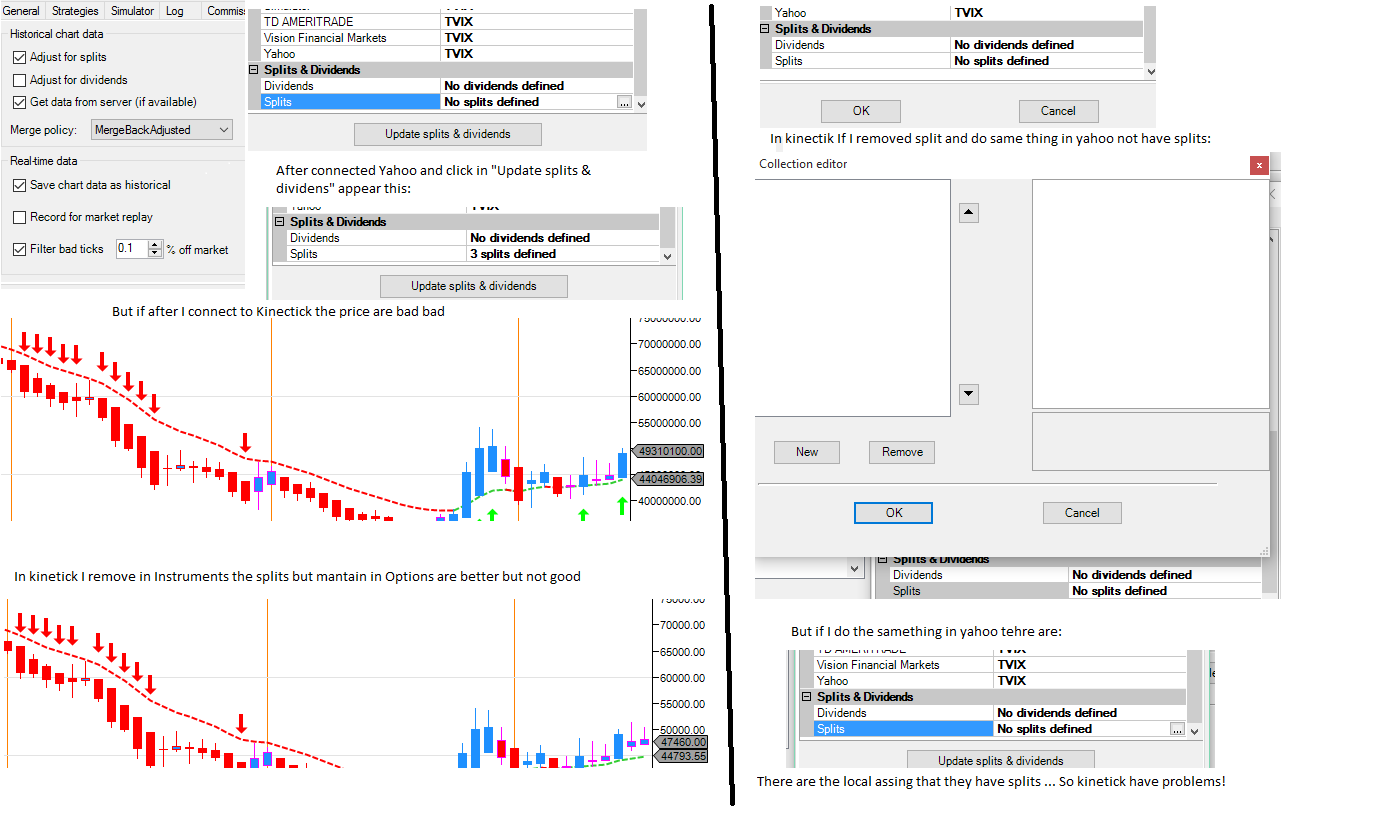Switch to the General tab

click(21, 11)
